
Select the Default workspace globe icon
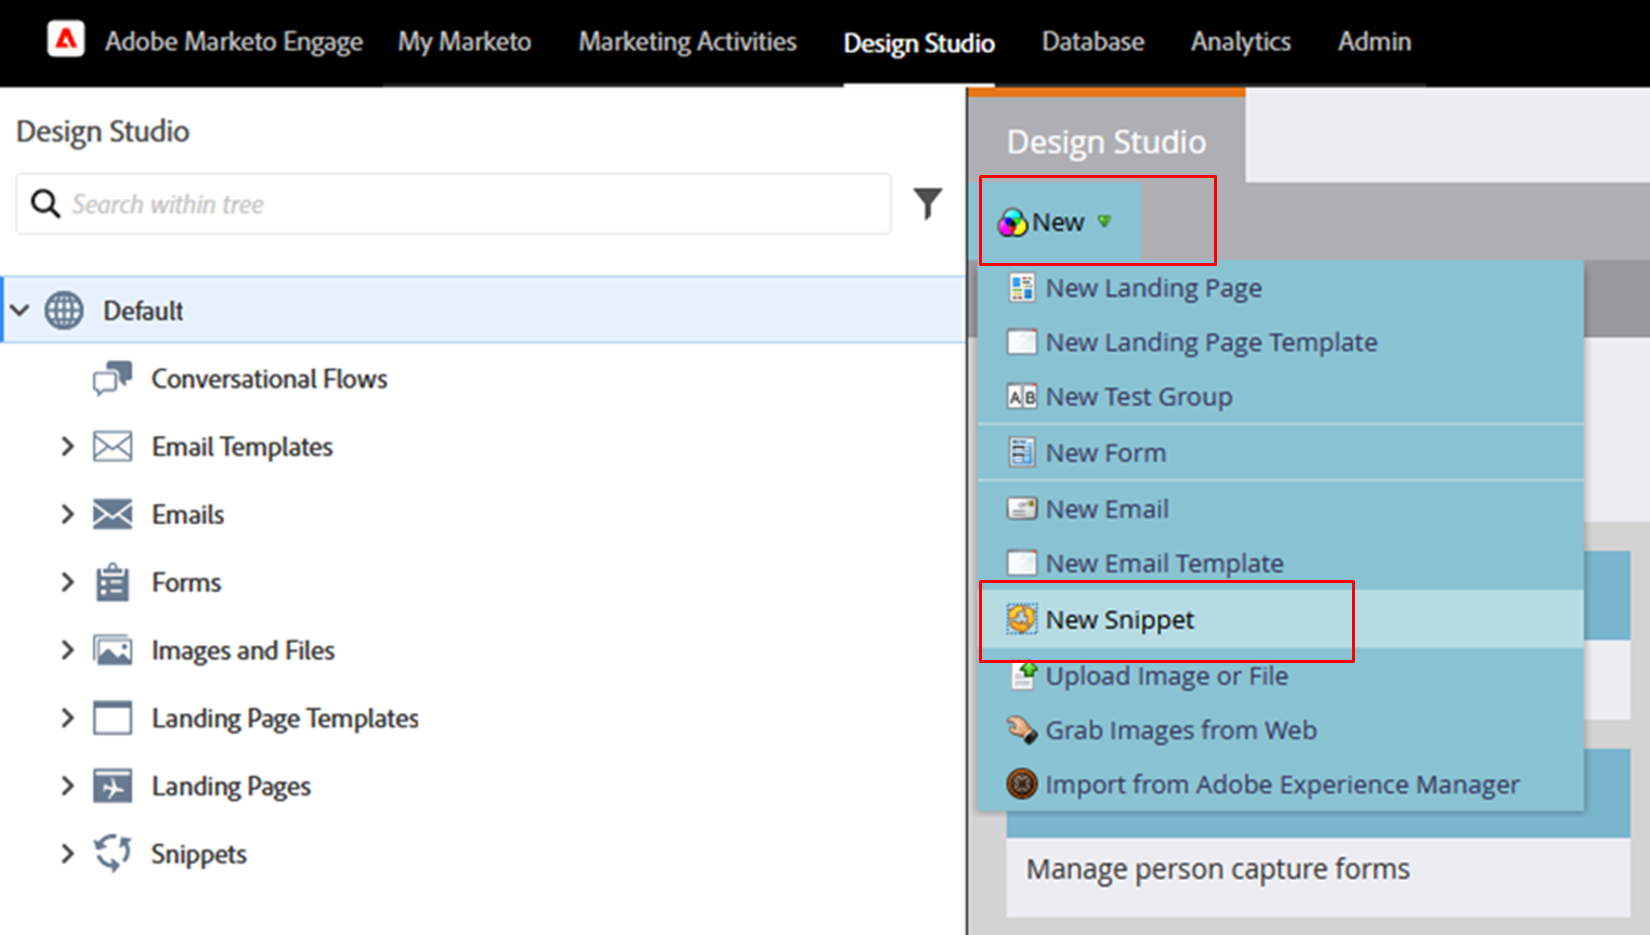64,310
